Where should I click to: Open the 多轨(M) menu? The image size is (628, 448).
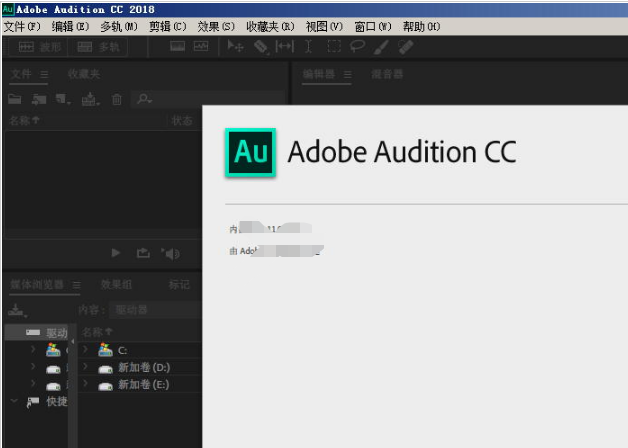(119, 26)
